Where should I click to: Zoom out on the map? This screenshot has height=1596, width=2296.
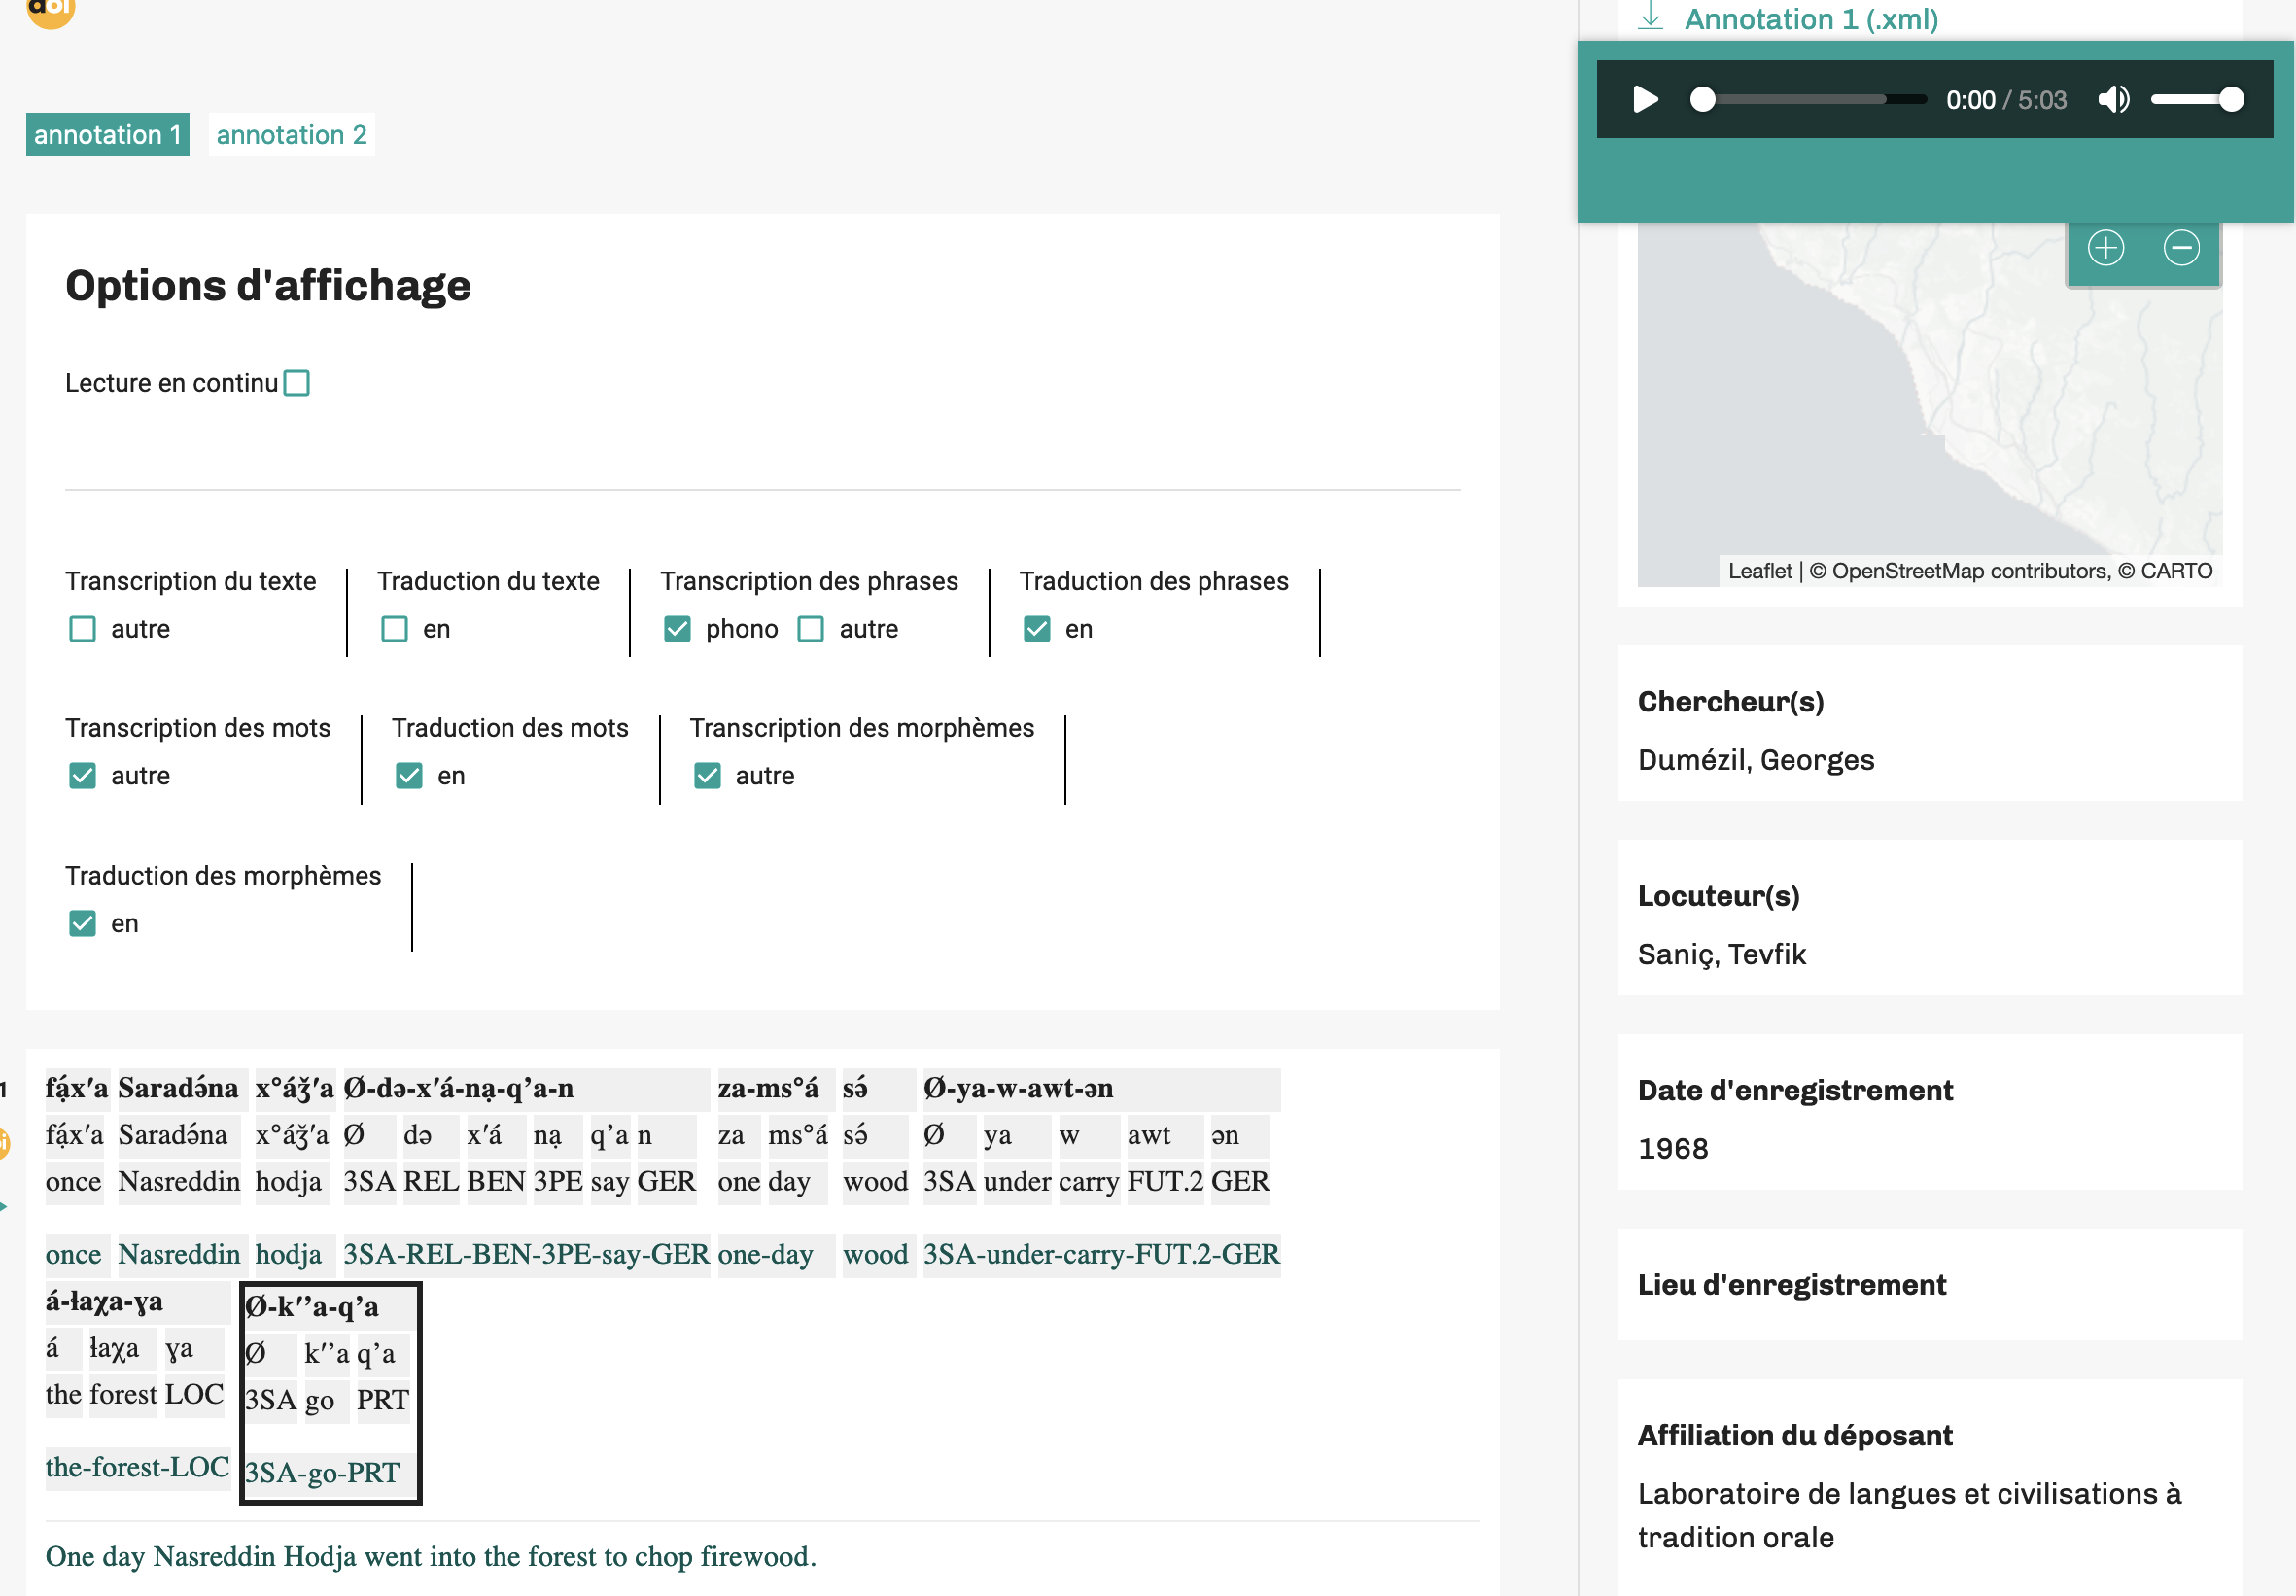click(2181, 248)
